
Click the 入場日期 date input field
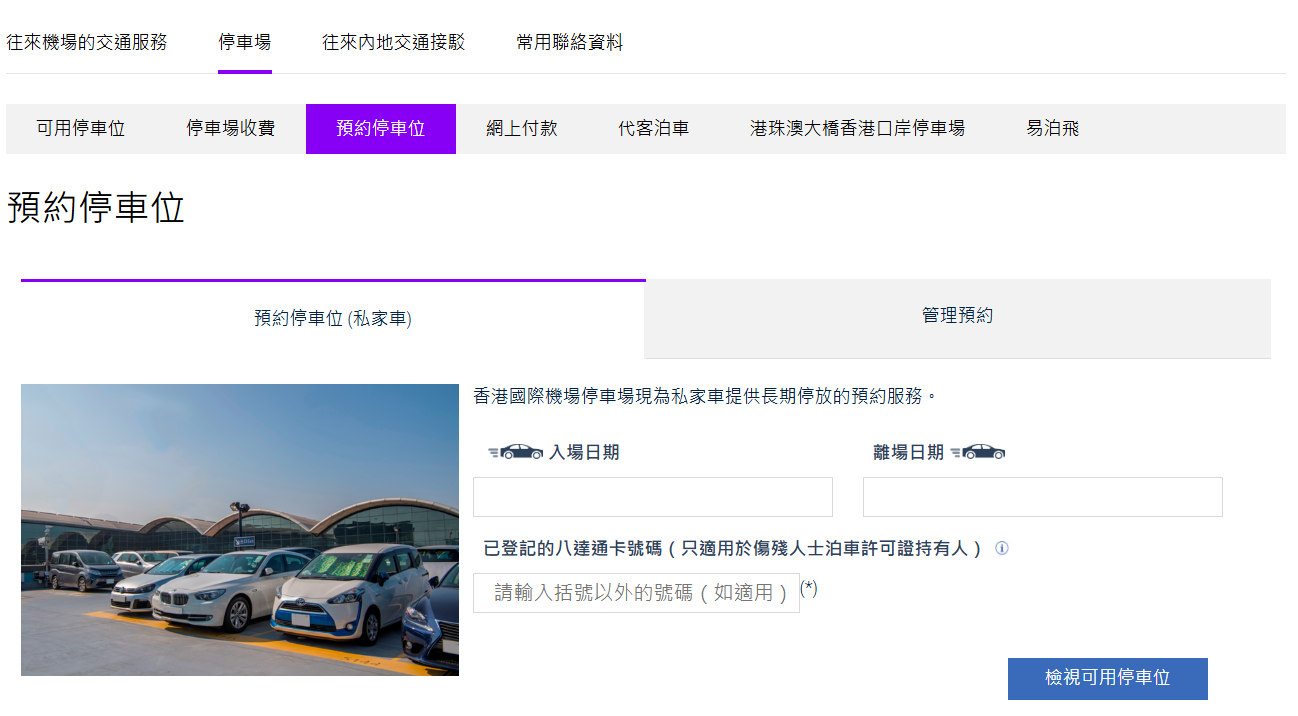click(x=652, y=496)
